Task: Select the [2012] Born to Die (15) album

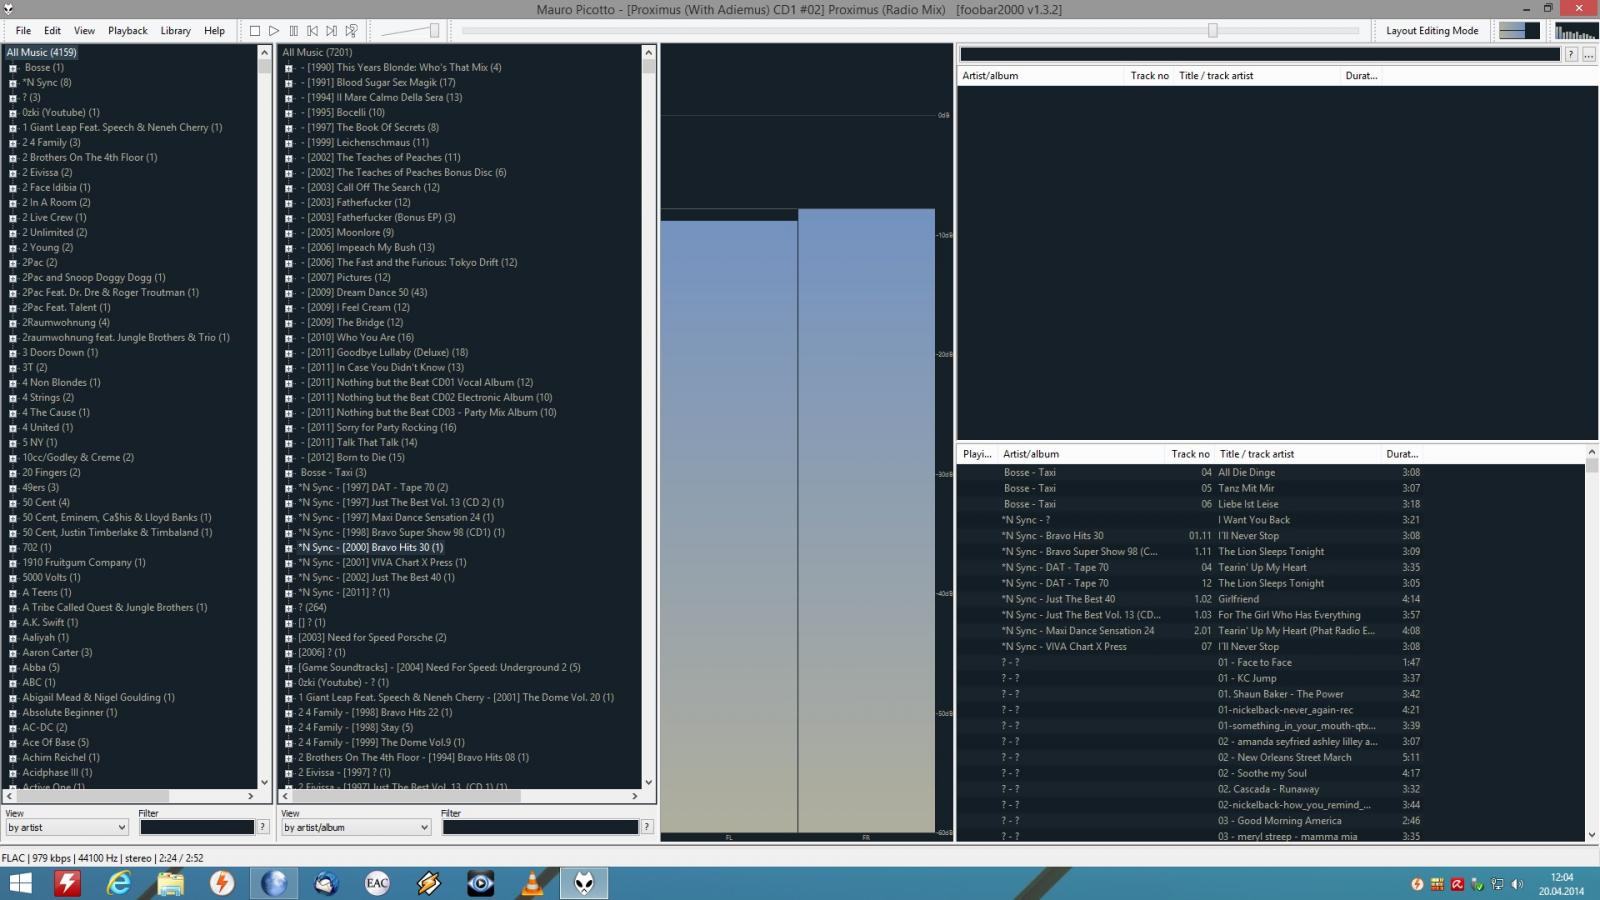Action: [355, 458]
